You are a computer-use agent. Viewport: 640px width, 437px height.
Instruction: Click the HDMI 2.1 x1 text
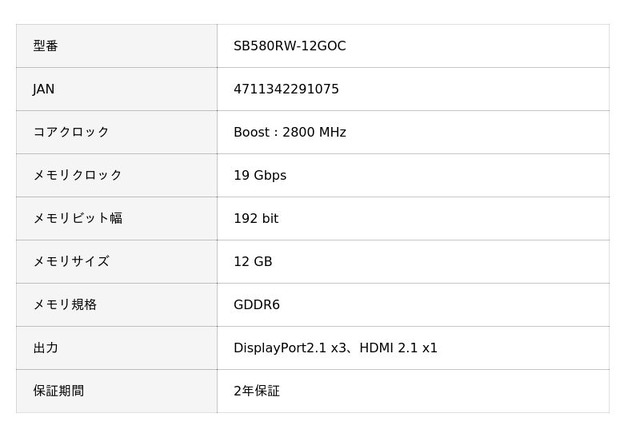click(x=398, y=348)
